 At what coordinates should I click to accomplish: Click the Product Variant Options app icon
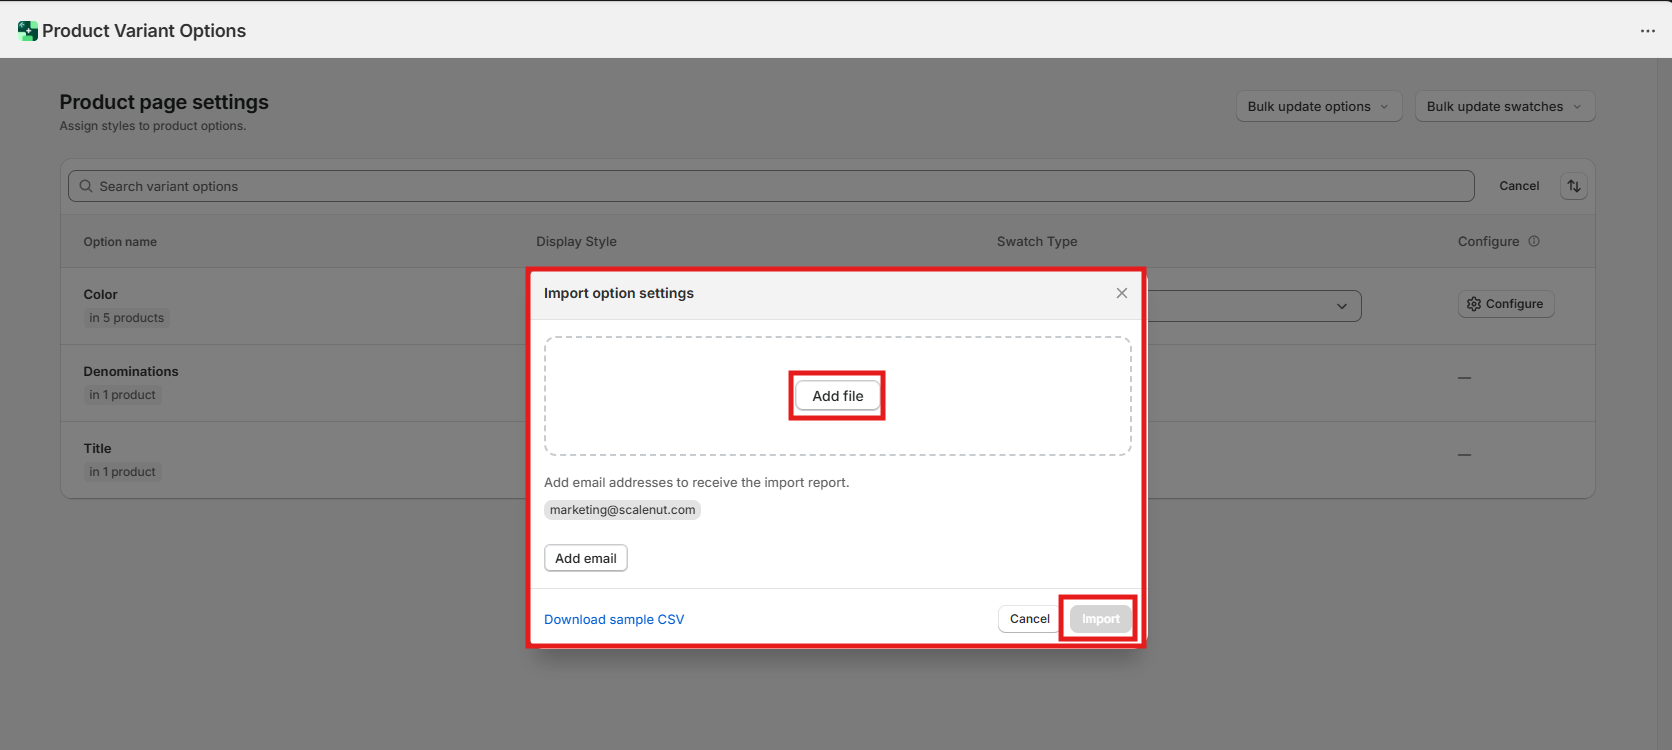(x=27, y=31)
